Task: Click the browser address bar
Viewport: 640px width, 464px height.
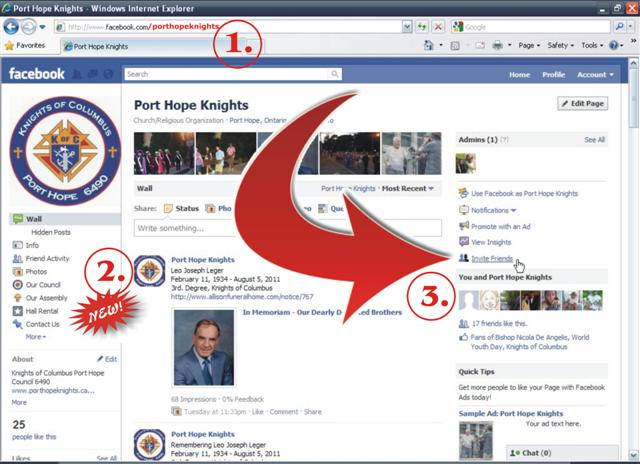Action: [234, 27]
